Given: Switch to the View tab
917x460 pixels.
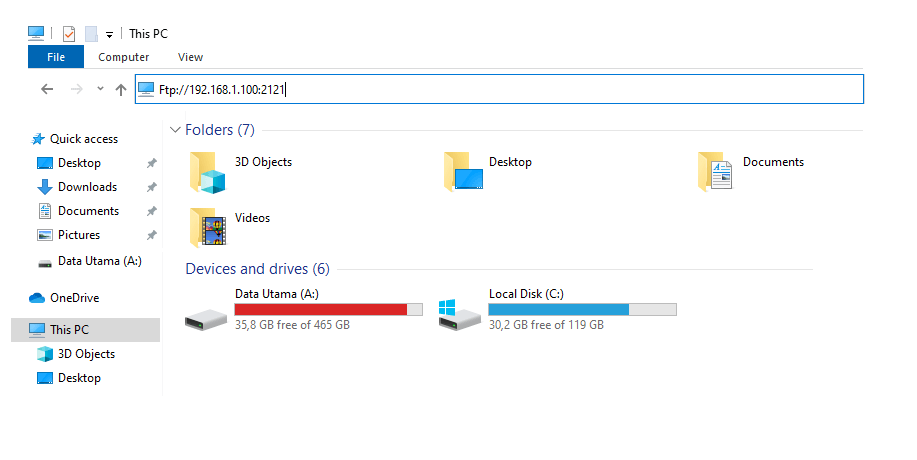Looking at the screenshot, I should click(x=190, y=57).
